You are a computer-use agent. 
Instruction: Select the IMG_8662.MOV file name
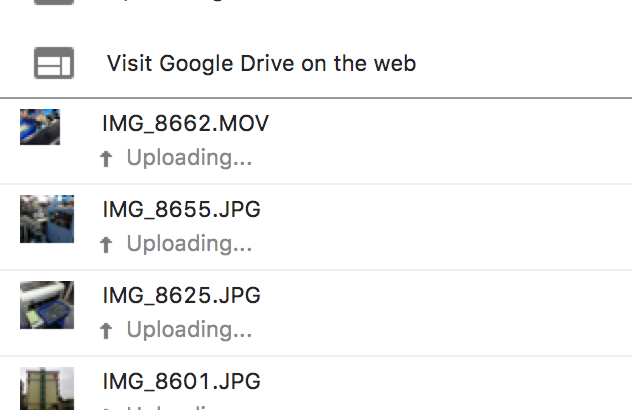(185, 124)
